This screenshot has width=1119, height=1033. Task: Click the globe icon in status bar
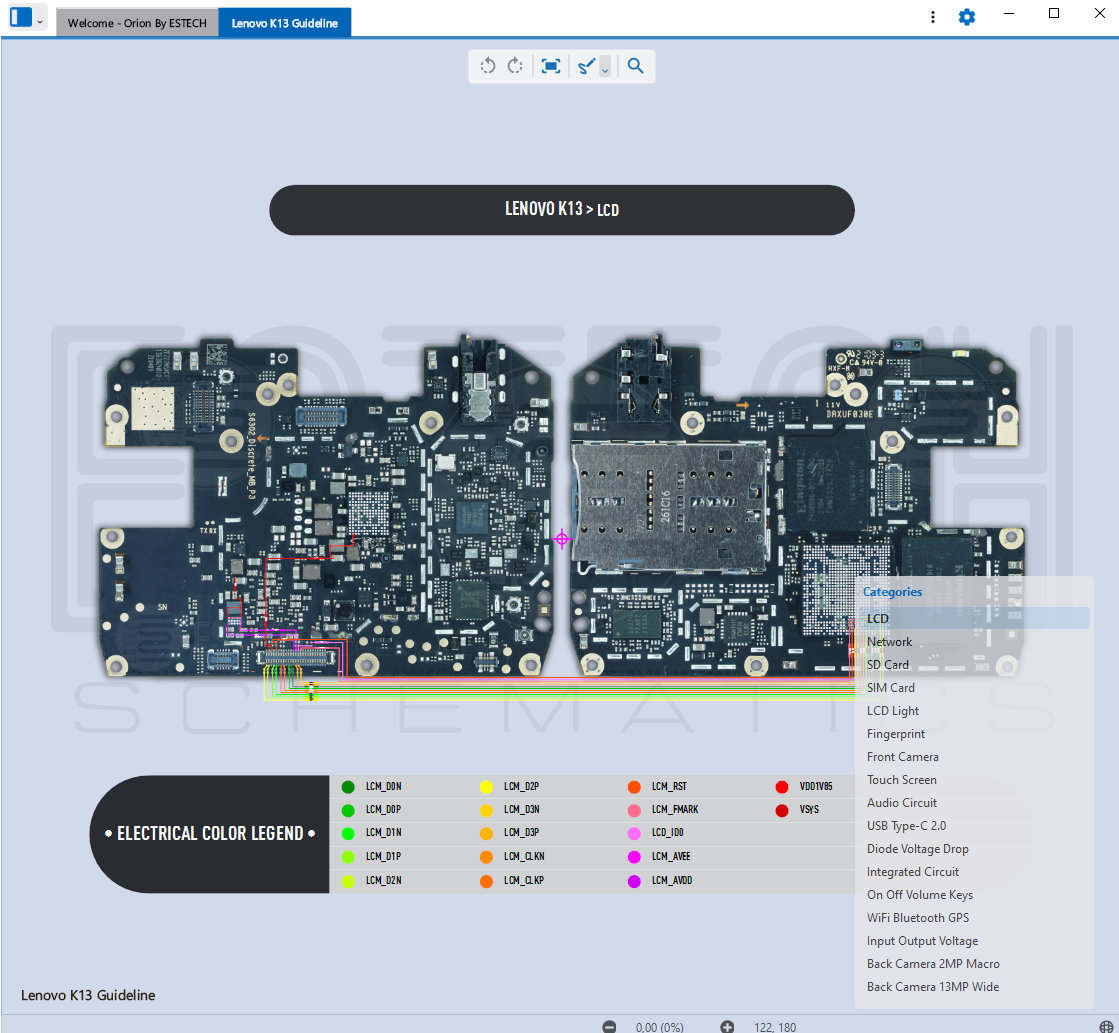(x=1106, y=1027)
